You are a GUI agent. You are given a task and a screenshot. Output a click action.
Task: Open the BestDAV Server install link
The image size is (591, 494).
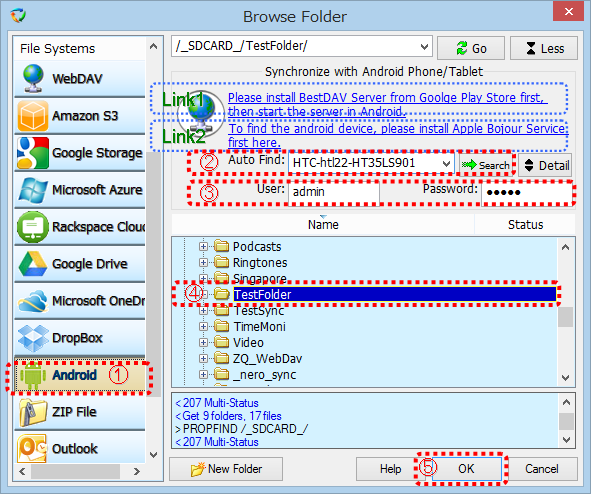(387, 104)
